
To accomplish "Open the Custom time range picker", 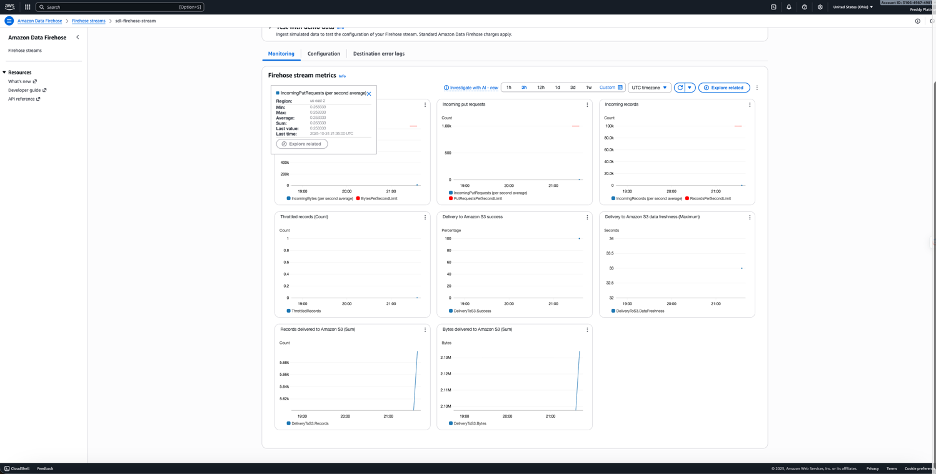I will point(611,88).
